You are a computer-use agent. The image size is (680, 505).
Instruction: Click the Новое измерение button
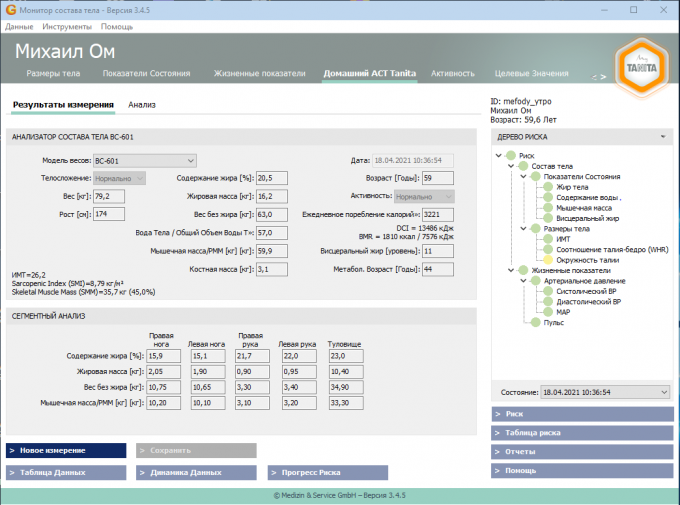[66, 451]
